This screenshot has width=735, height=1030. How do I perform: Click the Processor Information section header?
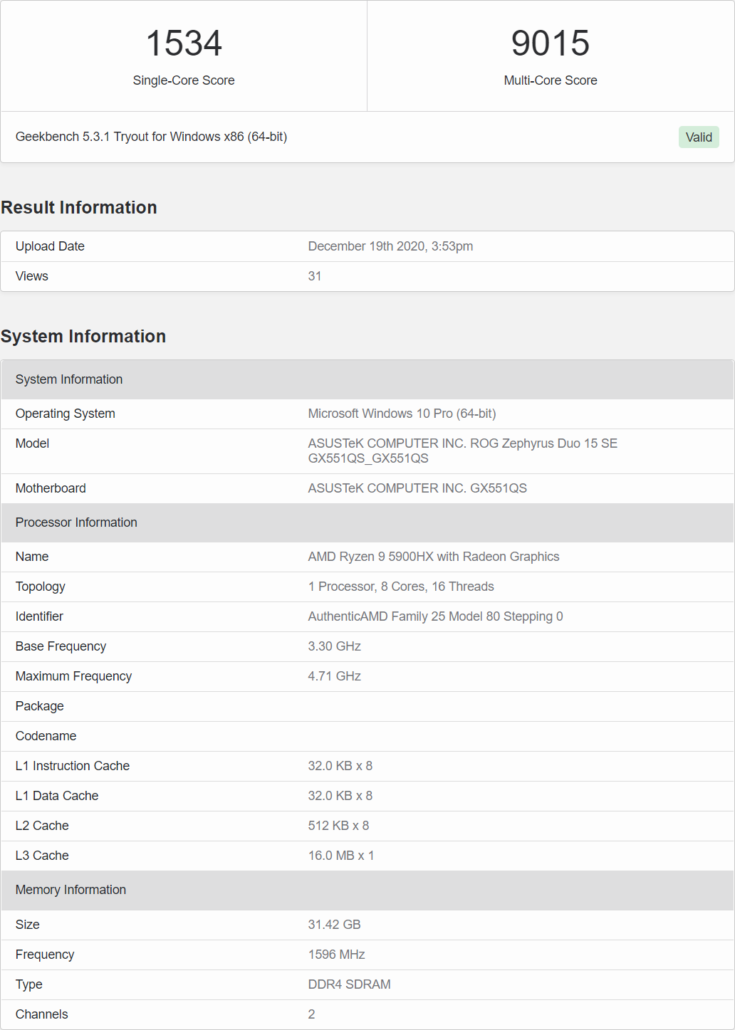click(x=76, y=522)
